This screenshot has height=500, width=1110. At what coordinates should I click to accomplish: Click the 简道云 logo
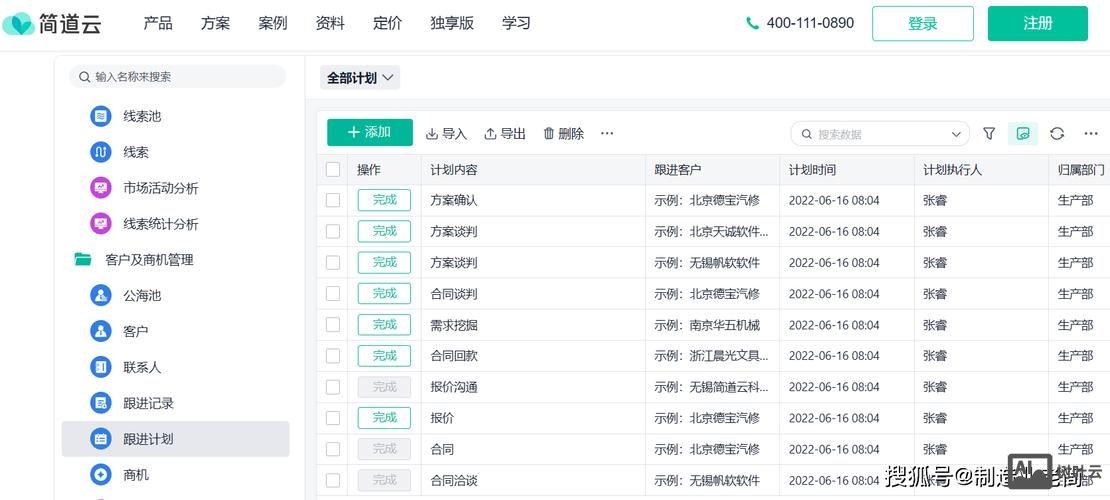[52, 23]
